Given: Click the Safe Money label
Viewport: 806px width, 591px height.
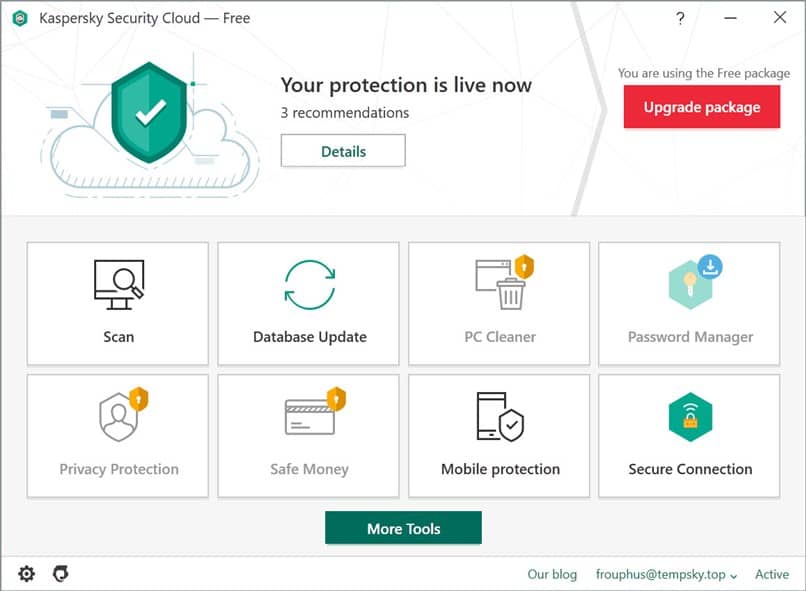Looking at the screenshot, I should click(x=309, y=470).
